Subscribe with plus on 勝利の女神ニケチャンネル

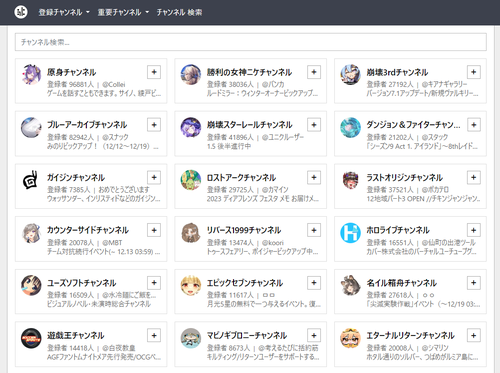[x=314, y=72]
